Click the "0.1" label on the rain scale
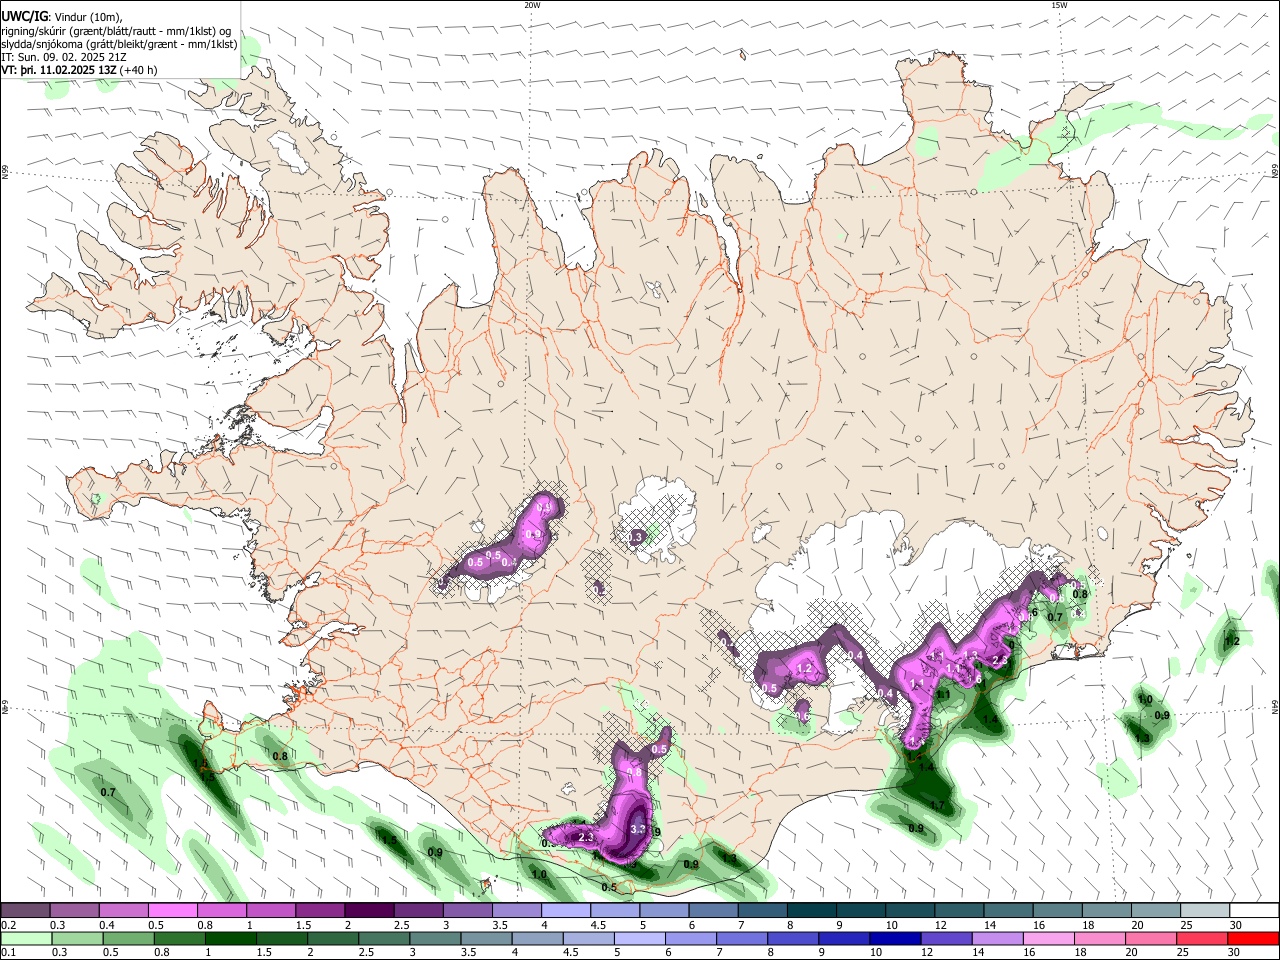This screenshot has height=960, width=1280. 9,951
